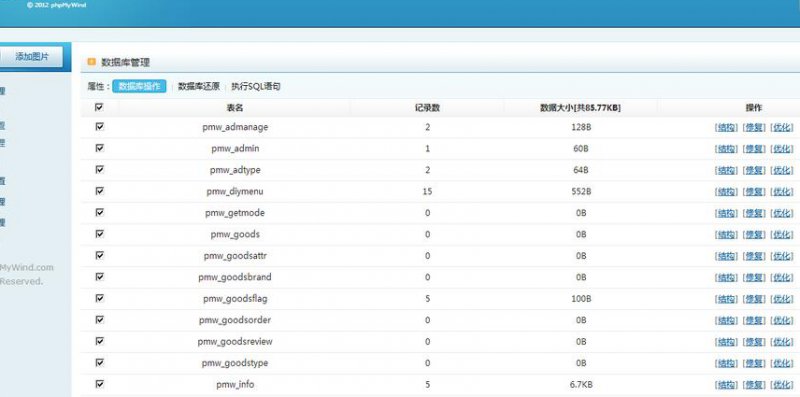View 结构 of pmw_getmode table

click(x=727, y=213)
